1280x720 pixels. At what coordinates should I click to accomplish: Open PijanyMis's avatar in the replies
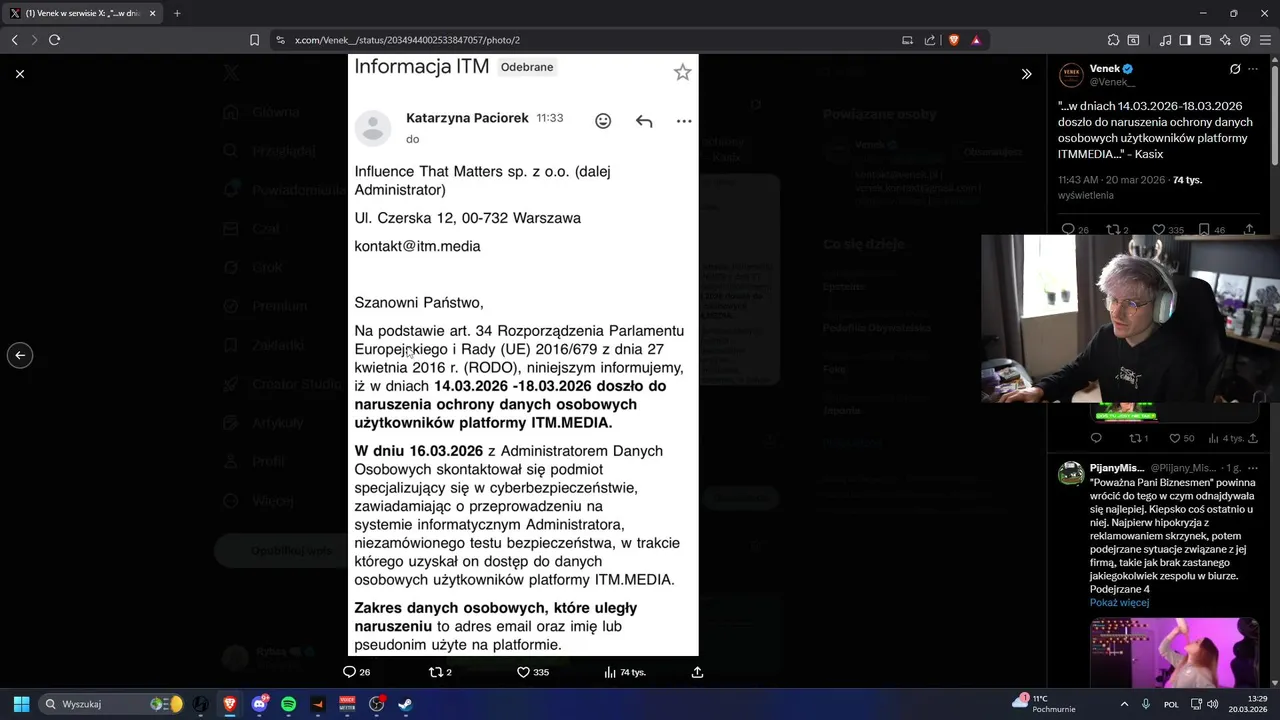(1071, 474)
